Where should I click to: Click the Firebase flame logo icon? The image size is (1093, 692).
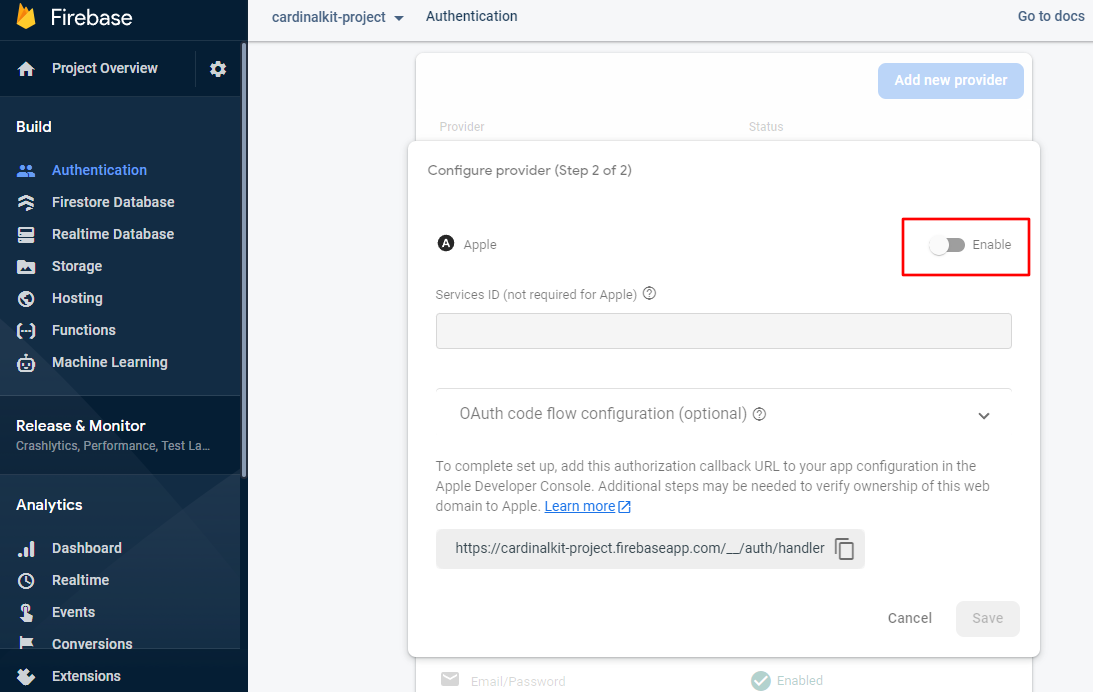coord(26,17)
